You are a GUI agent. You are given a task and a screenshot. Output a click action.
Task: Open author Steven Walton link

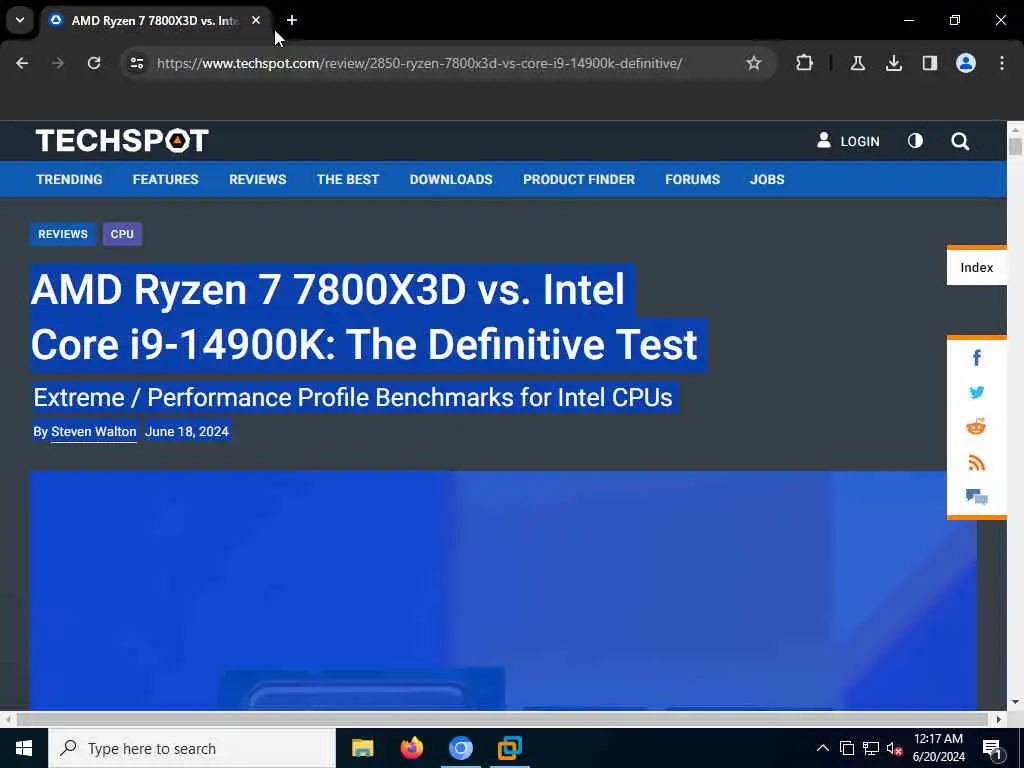click(93, 432)
